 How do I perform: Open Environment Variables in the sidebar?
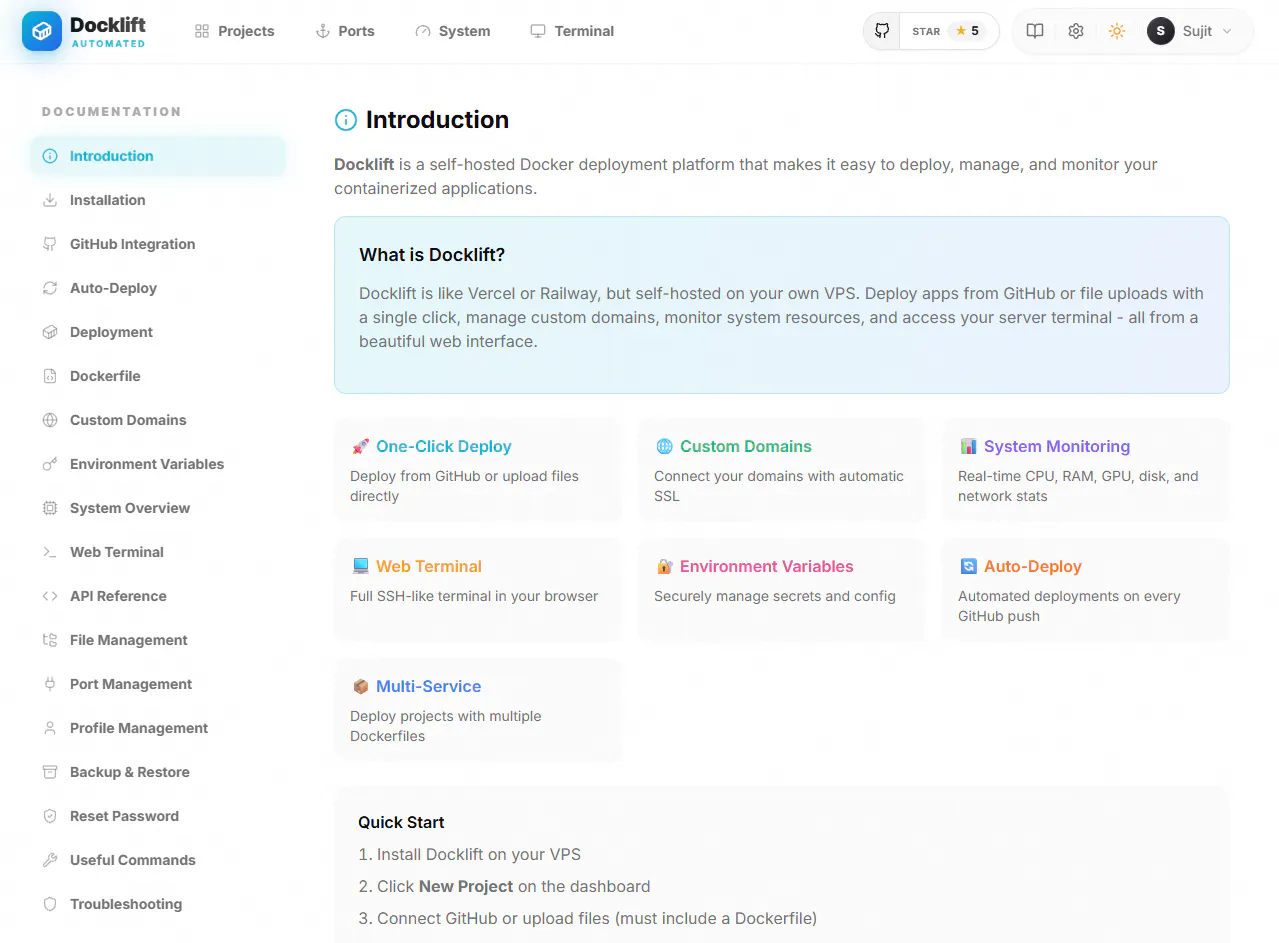point(158,464)
